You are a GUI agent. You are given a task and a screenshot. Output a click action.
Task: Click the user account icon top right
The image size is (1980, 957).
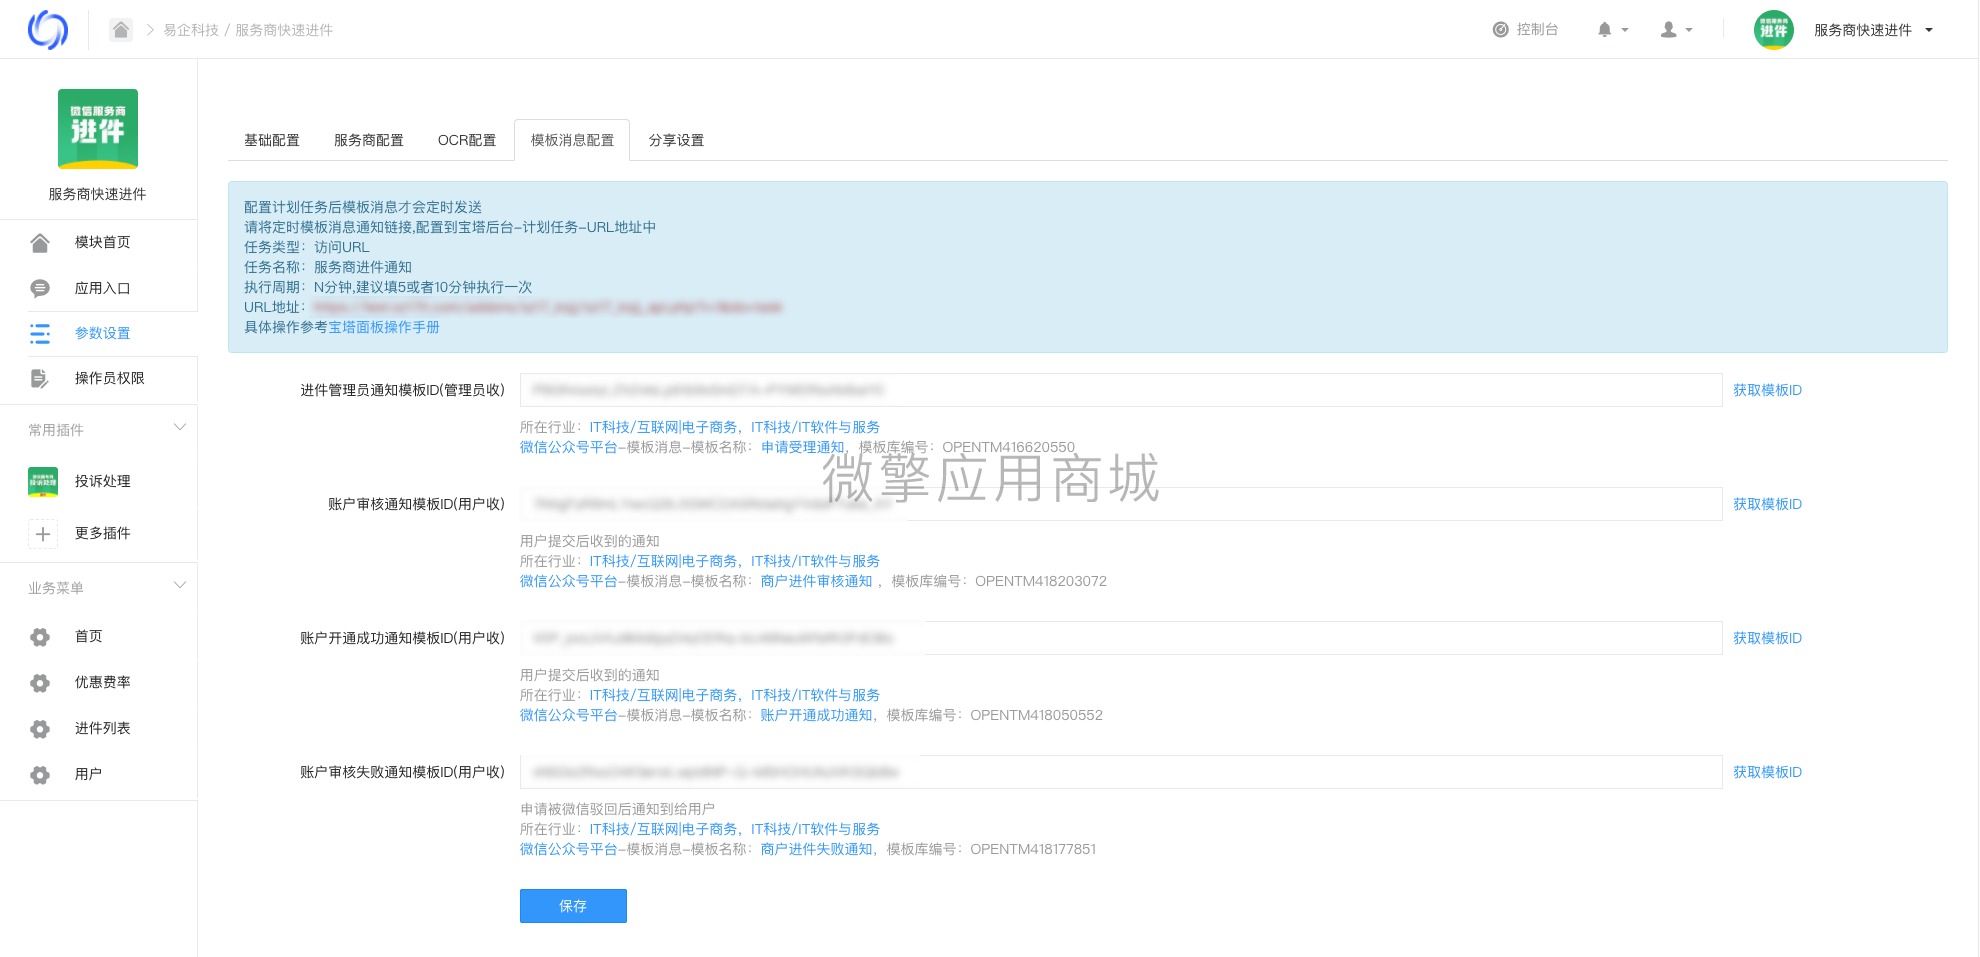point(1670,29)
